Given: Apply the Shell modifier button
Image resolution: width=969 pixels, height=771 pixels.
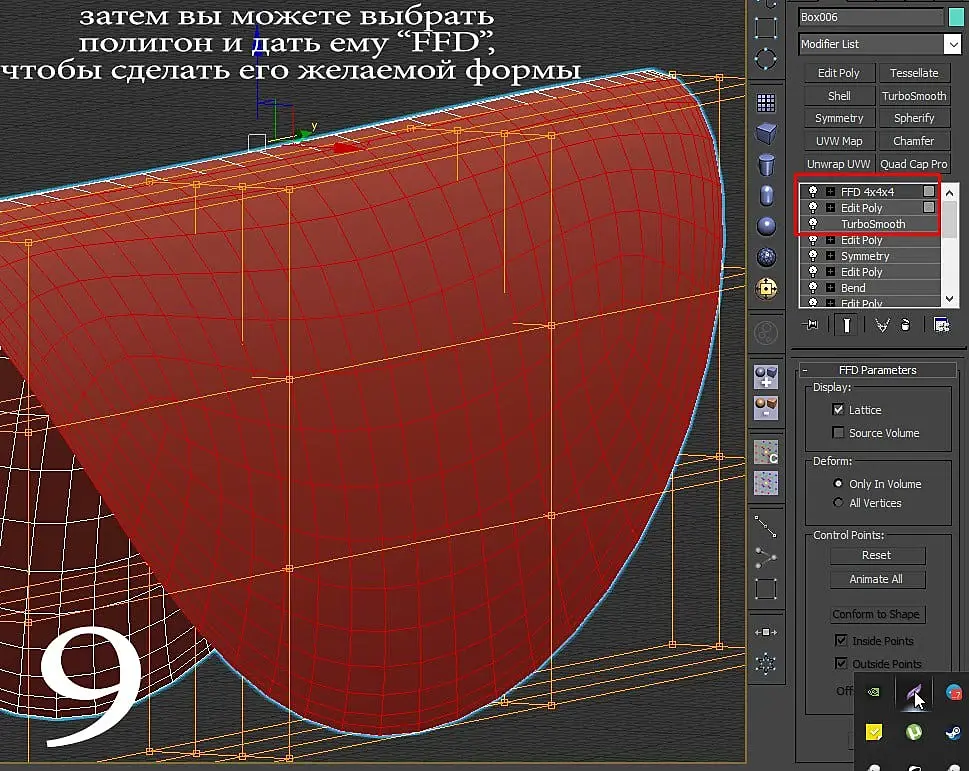Looking at the screenshot, I should [x=839, y=96].
